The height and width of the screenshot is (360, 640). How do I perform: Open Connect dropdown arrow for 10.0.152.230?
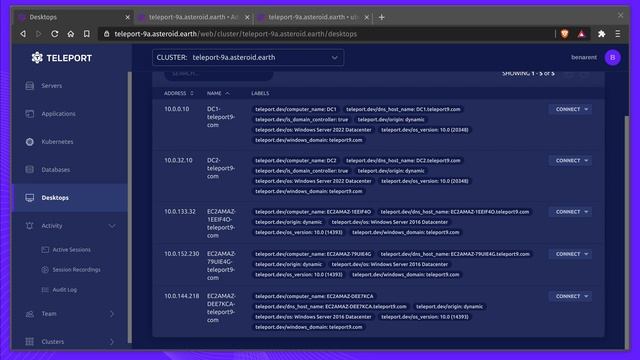pos(587,254)
